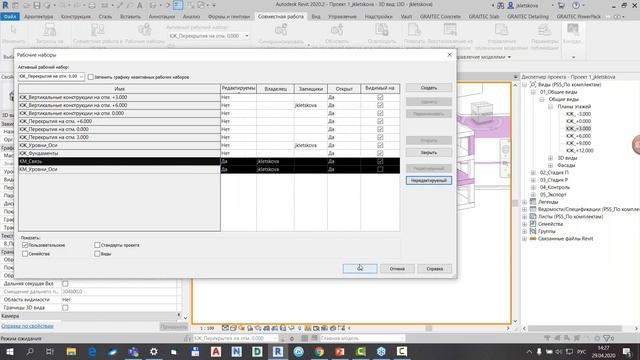
Task: Open File Explorer from the taskbar
Action: 71,351
